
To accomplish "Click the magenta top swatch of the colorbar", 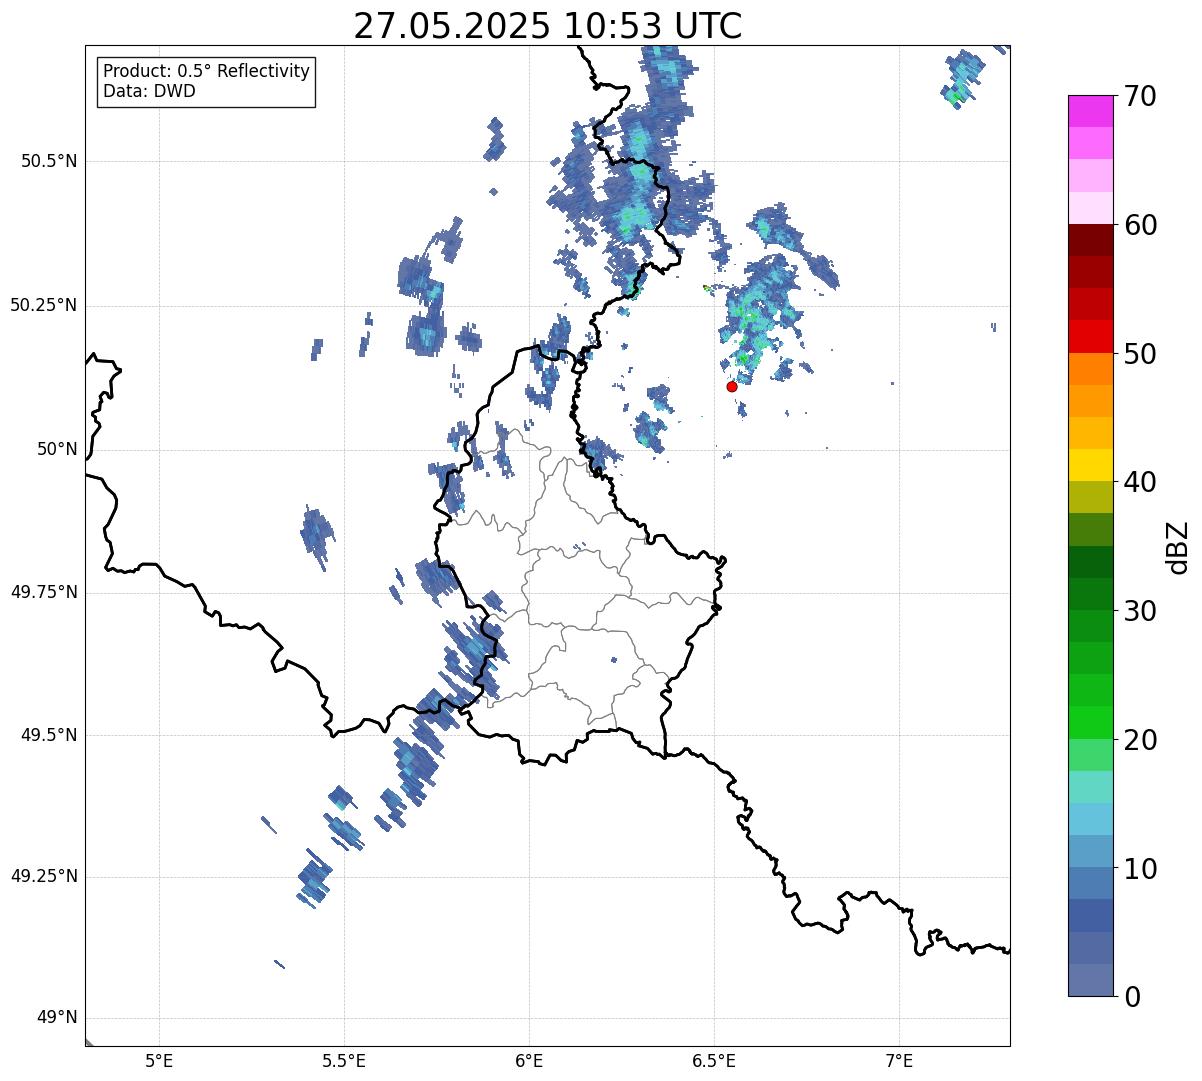I will coord(1091,111).
